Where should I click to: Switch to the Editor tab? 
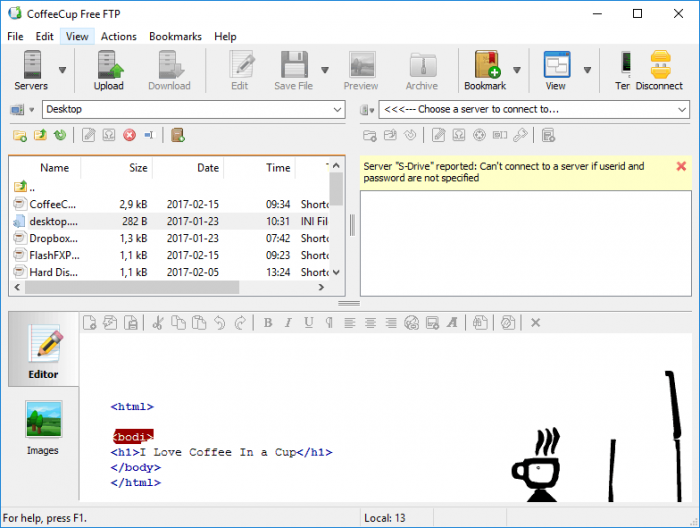(x=43, y=349)
